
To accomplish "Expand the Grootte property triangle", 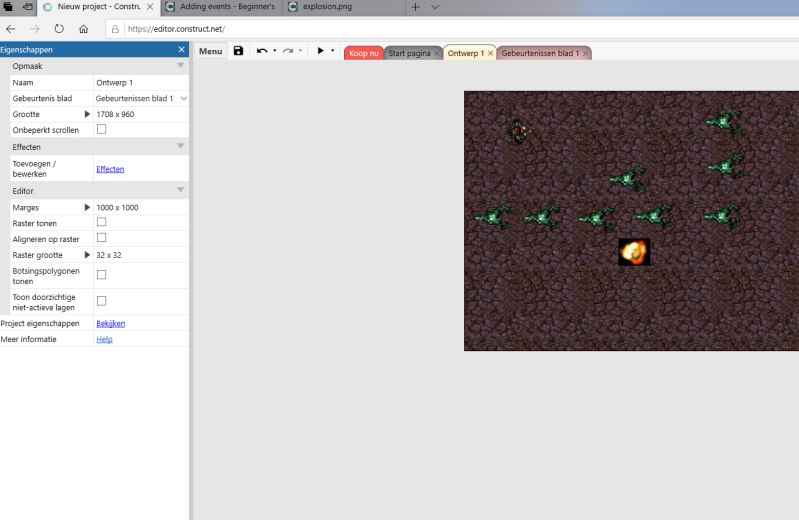I will coord(87,114).
